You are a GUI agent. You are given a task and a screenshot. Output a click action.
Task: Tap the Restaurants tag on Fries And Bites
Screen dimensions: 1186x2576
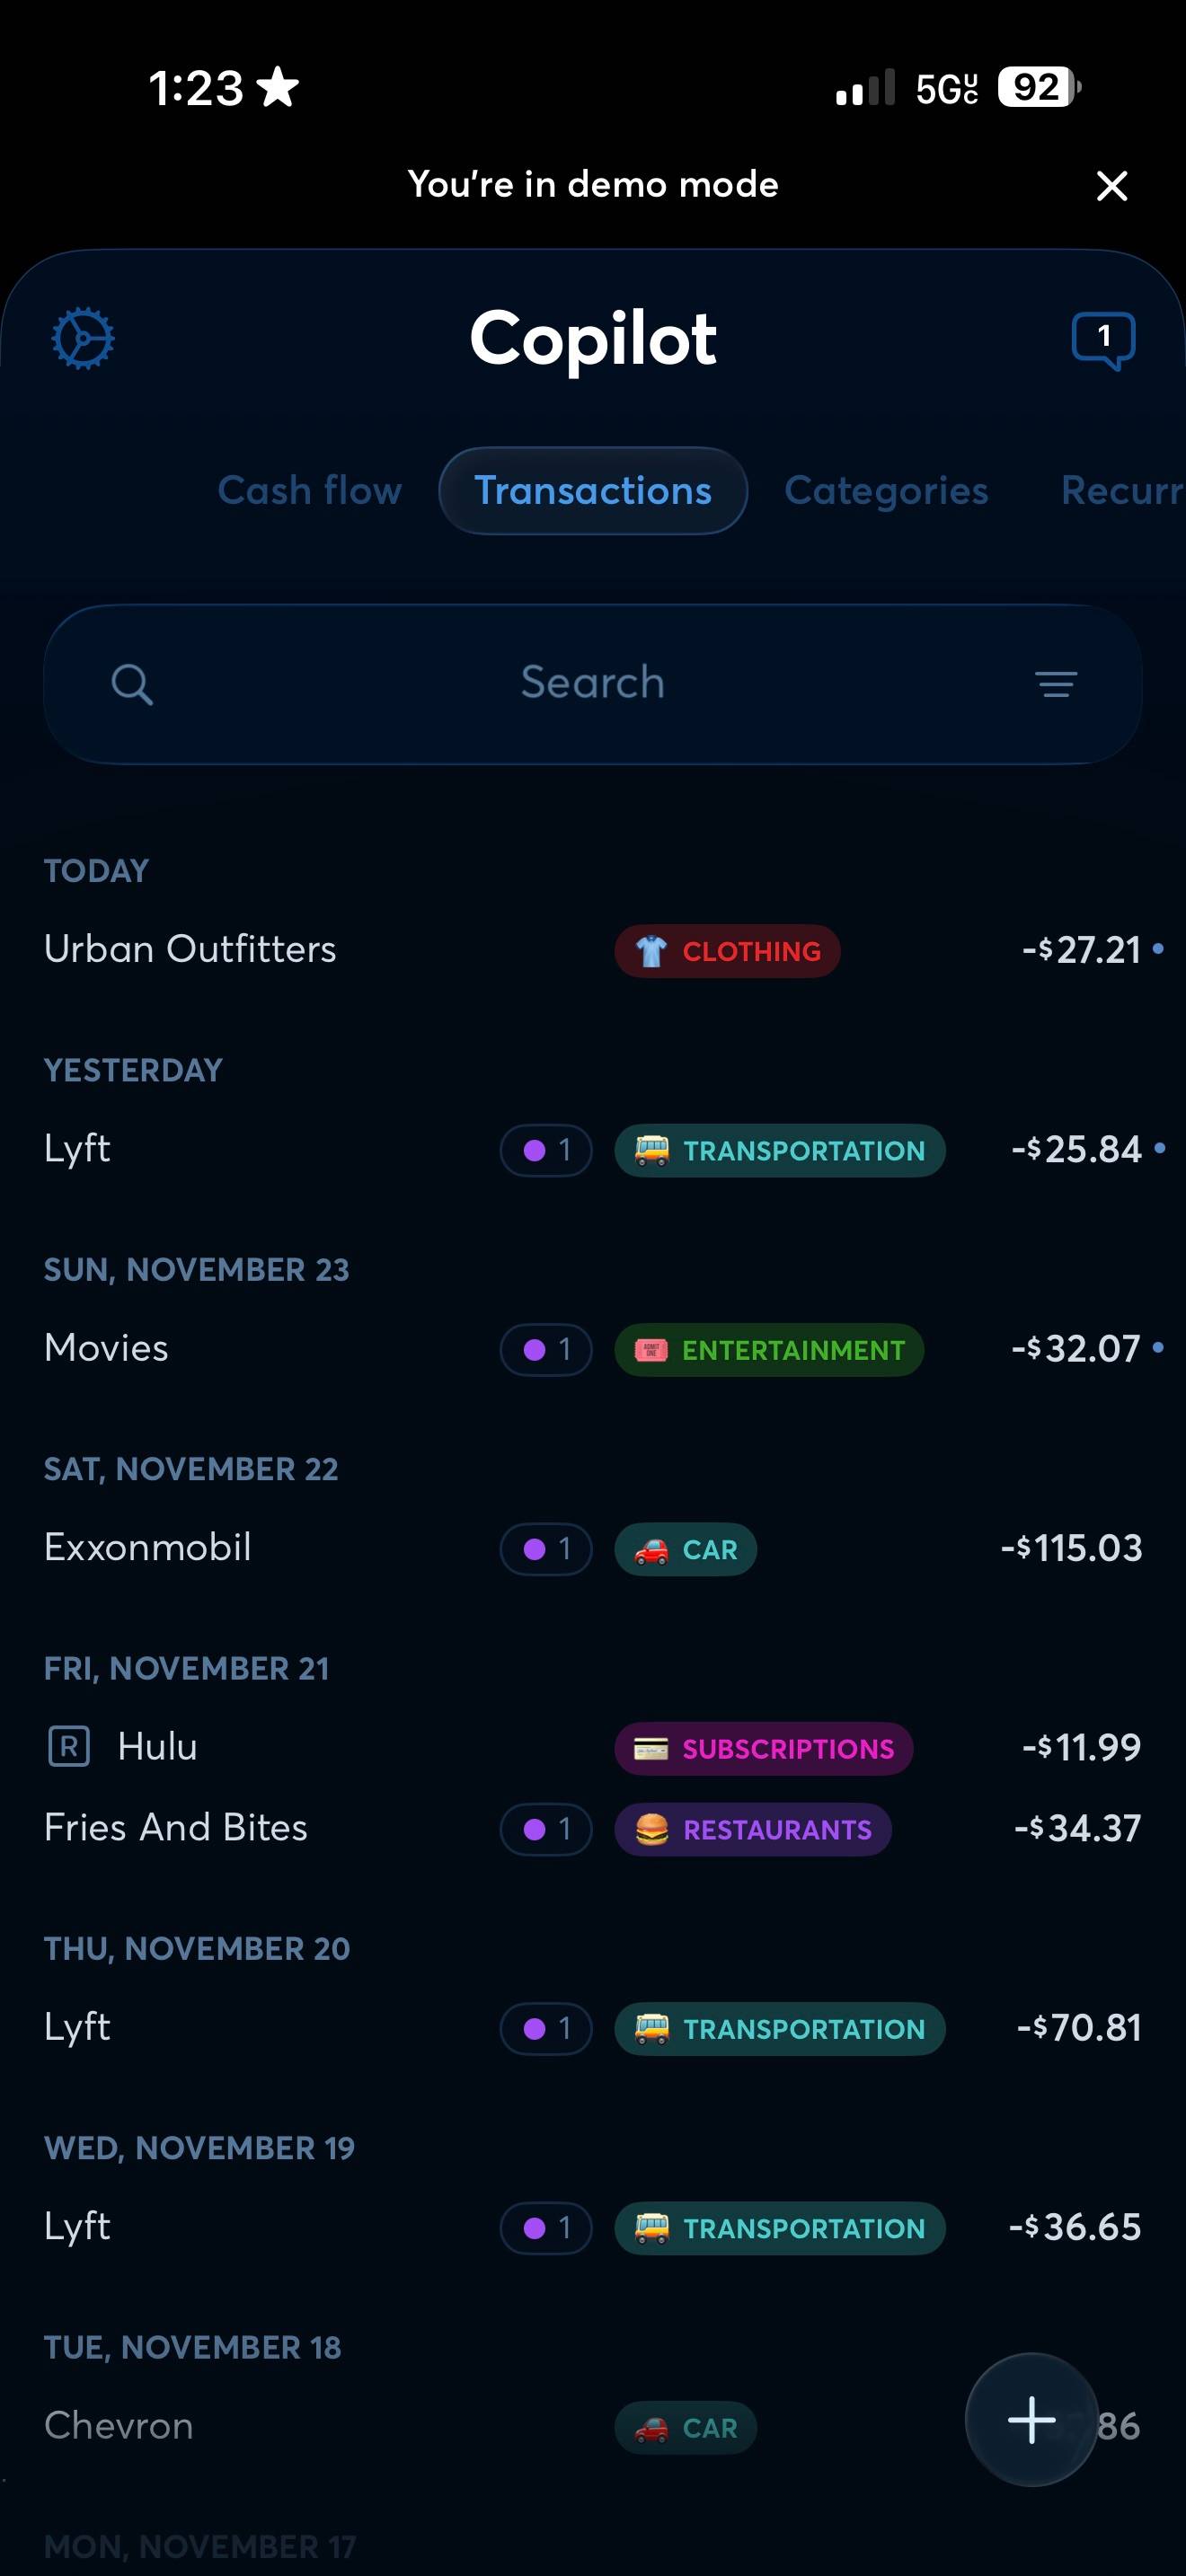753,1830
